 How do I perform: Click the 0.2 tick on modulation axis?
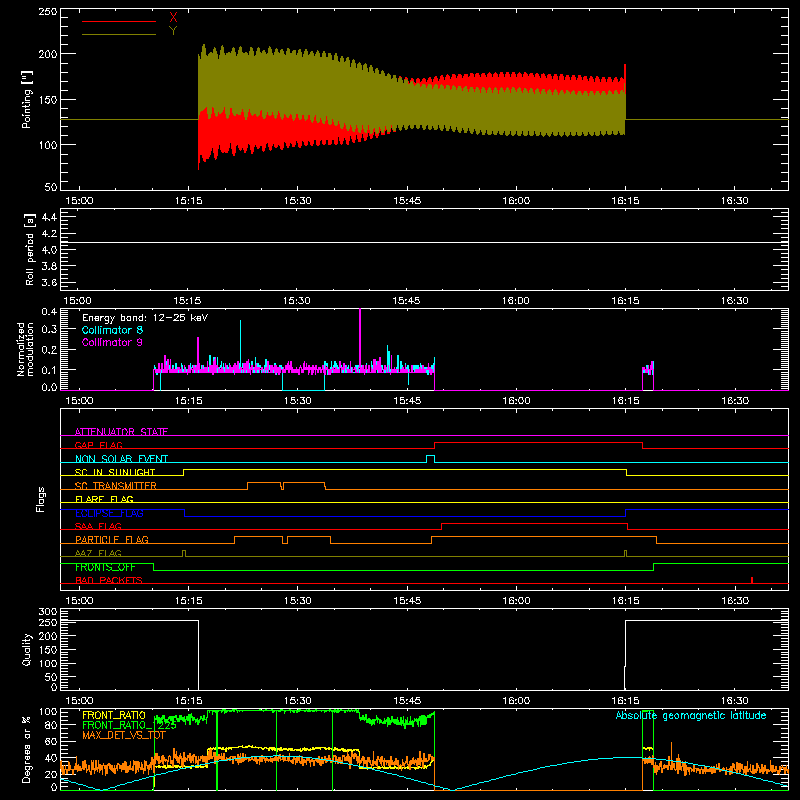[x=49, y=350]
